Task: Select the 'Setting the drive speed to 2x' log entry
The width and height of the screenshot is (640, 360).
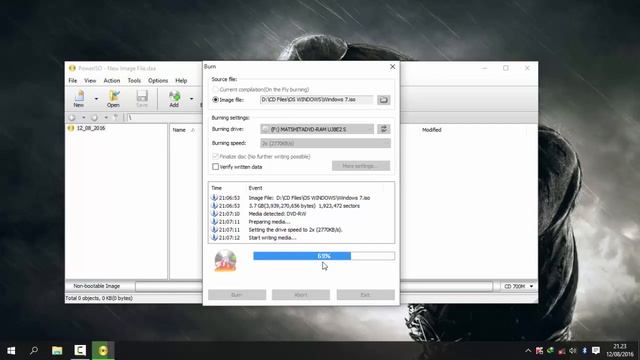Action: pyautogui.click(x=296, y=230)
